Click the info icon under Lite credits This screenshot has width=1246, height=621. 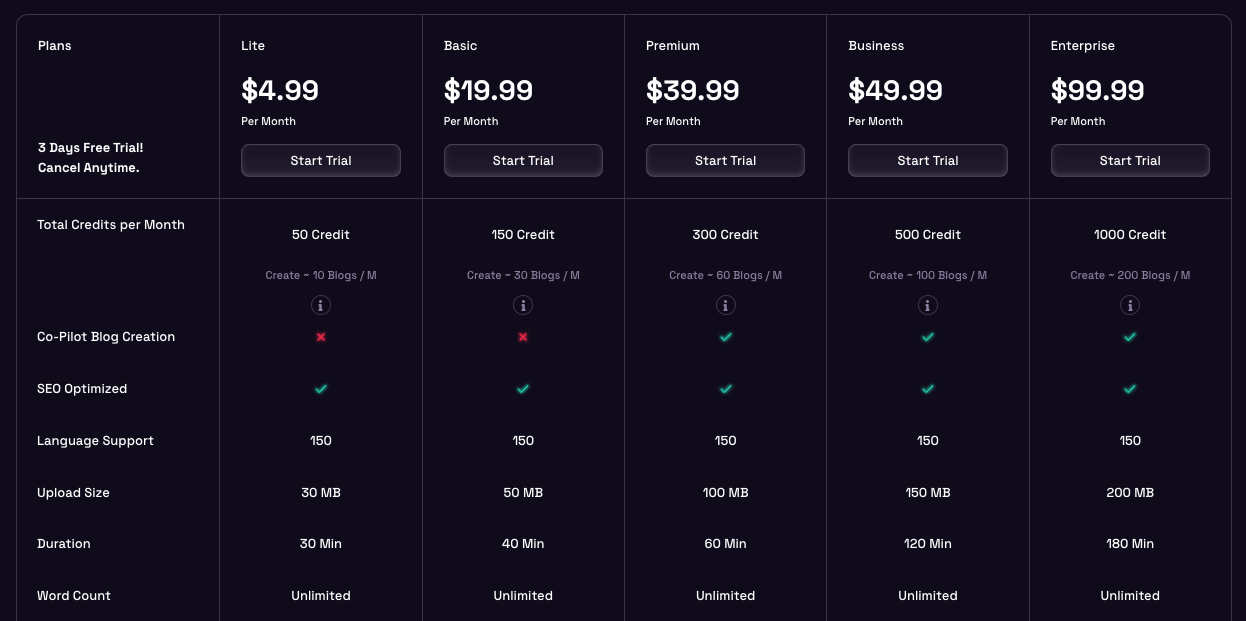321,305
